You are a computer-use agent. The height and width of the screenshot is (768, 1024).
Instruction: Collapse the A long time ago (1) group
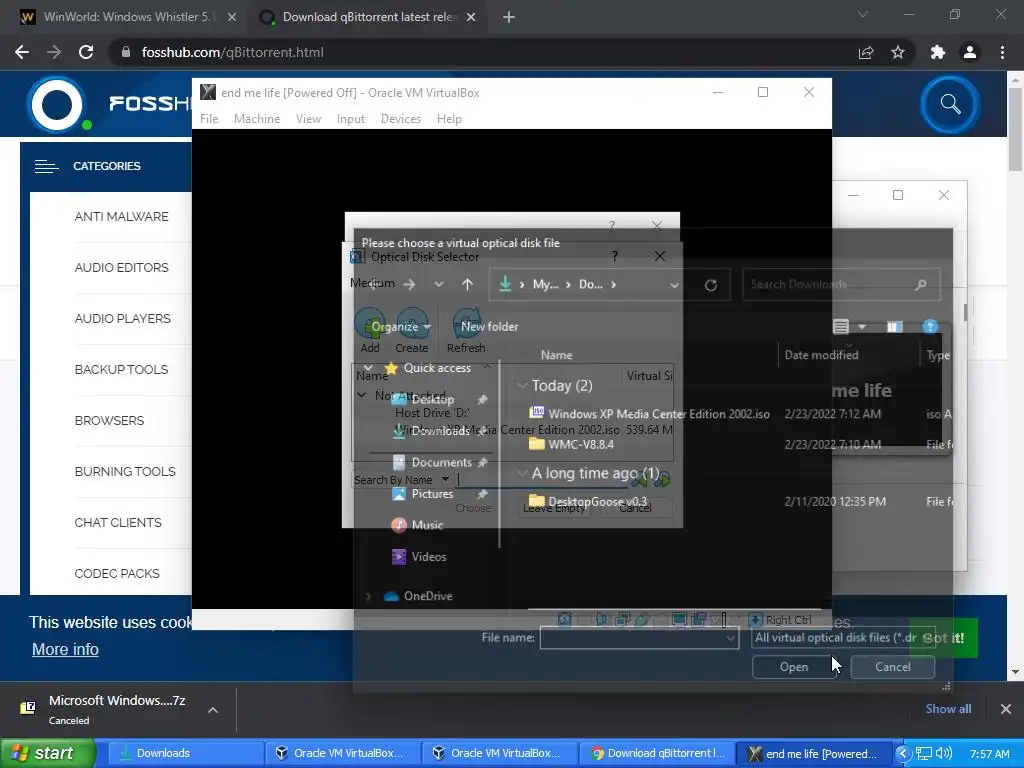[522, 473]
